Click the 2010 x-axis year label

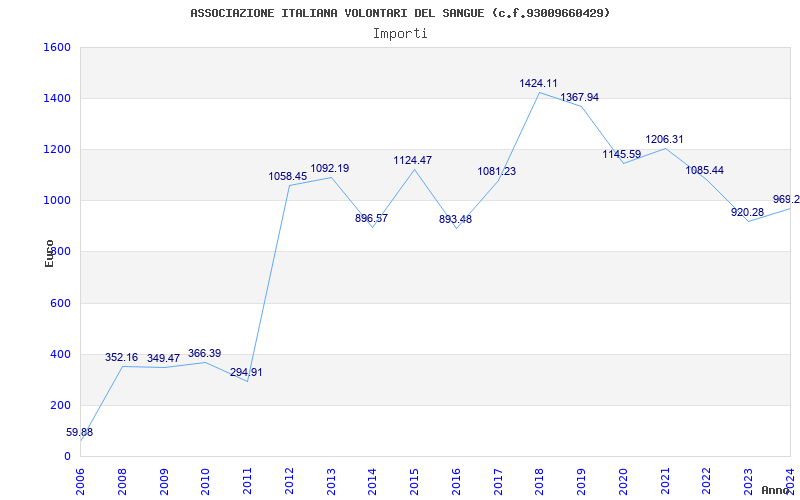pyautogui.click(x=206, y=481)
